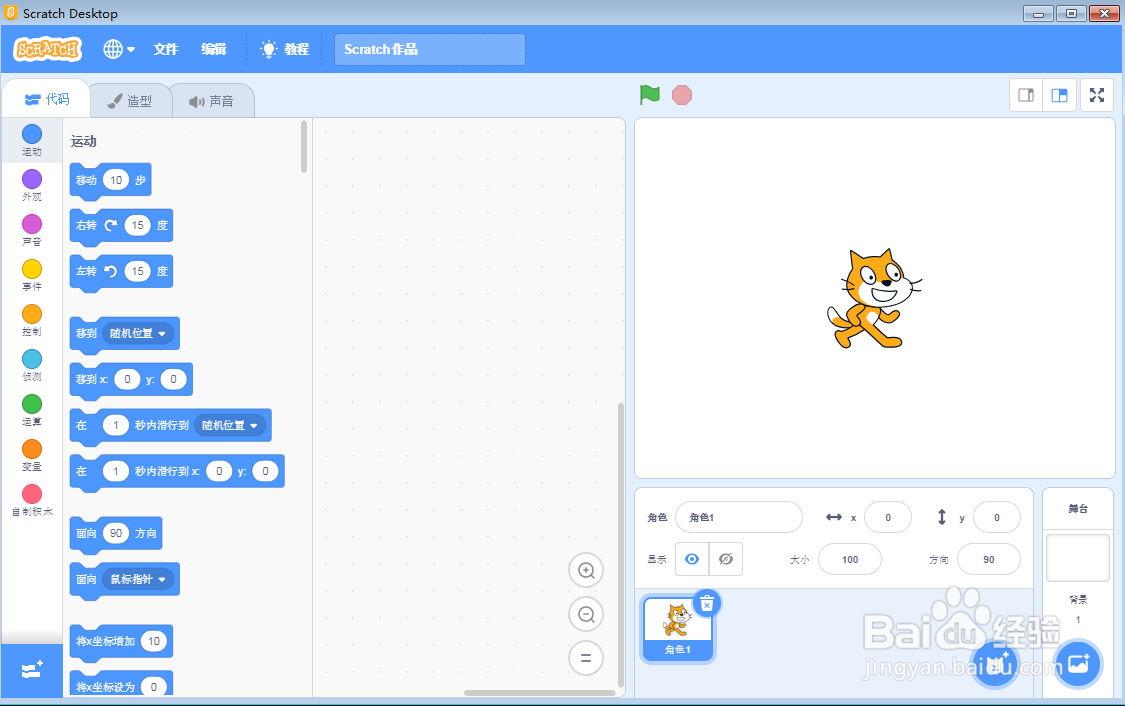Switch to the 造型 tab
Screen dimensions: 1125x706
tap(130, 101)
